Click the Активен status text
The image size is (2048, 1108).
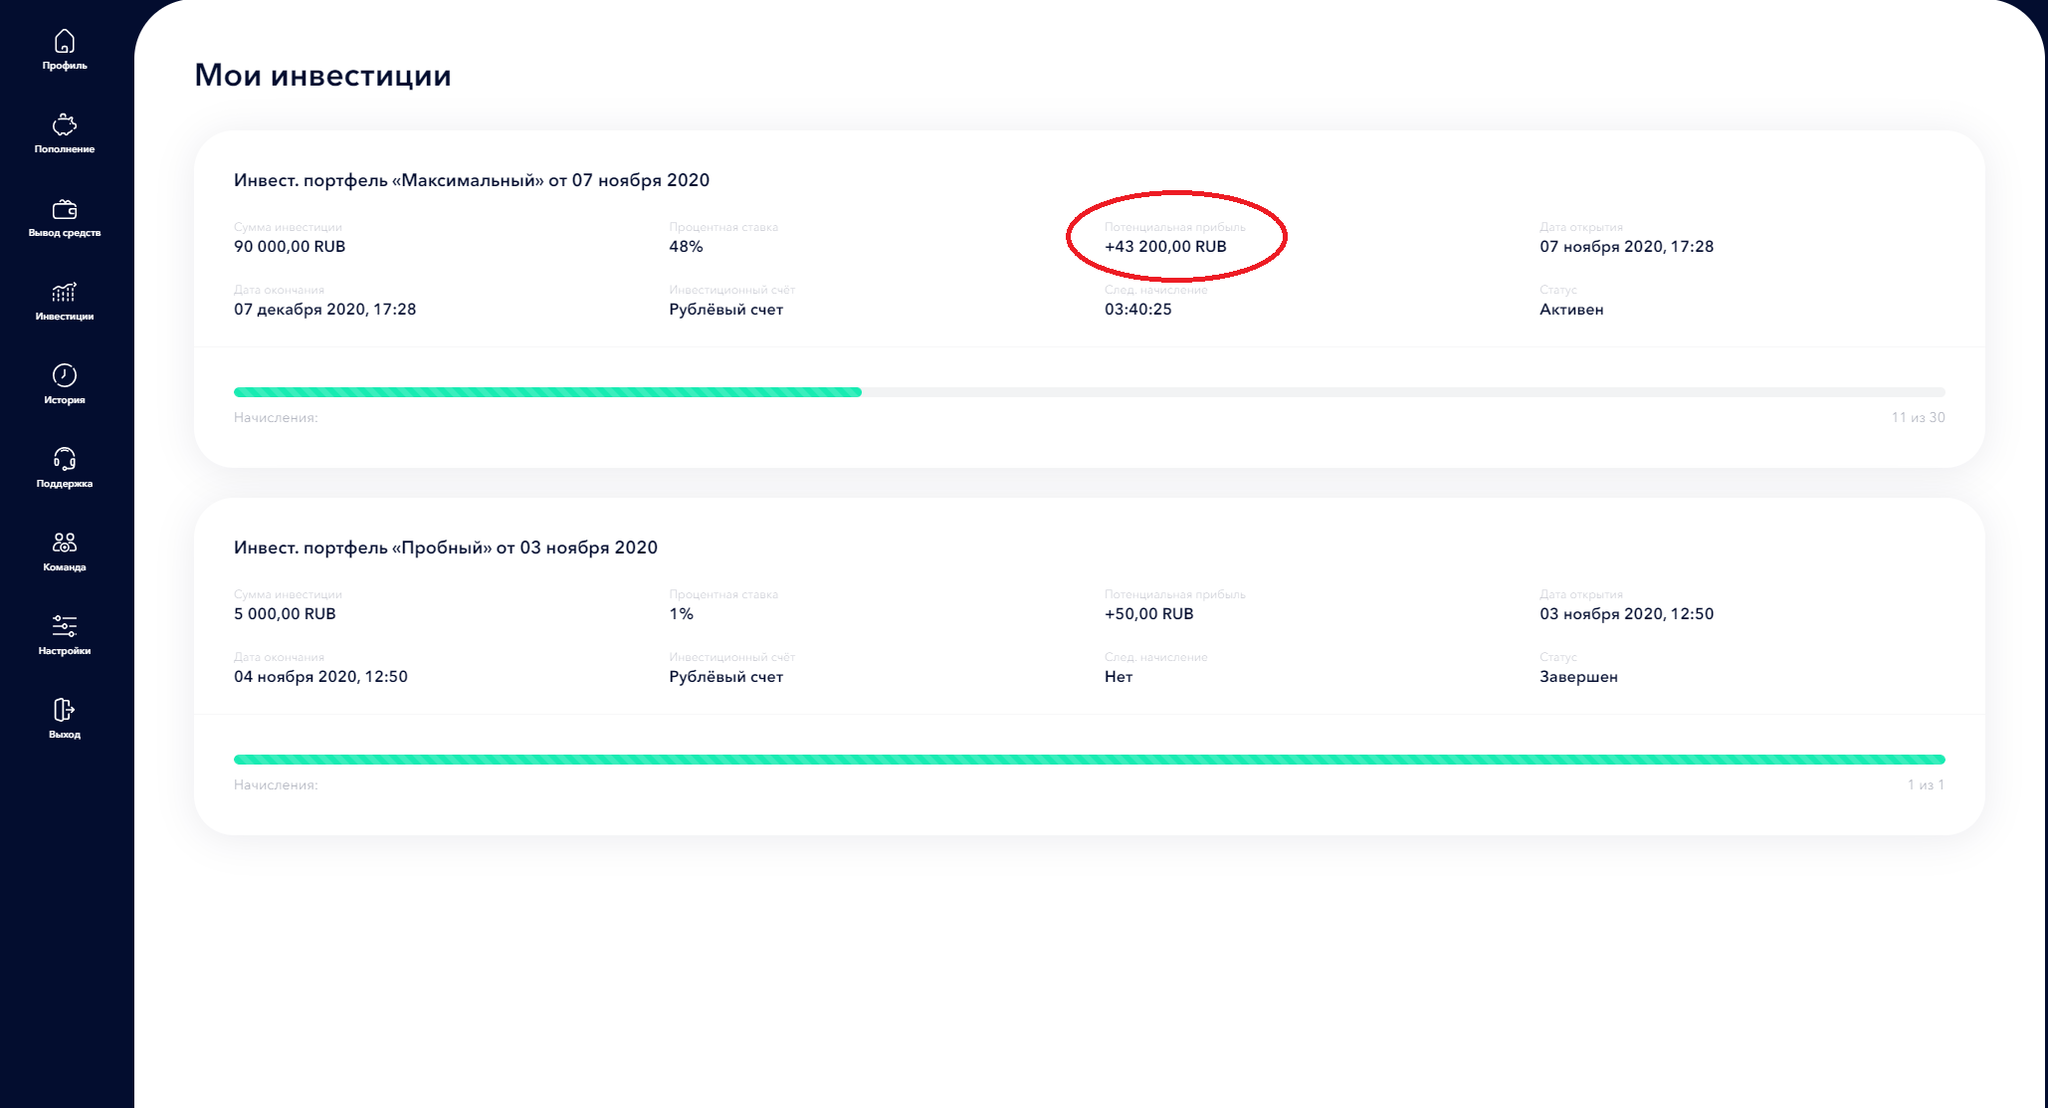point(1571,310)
